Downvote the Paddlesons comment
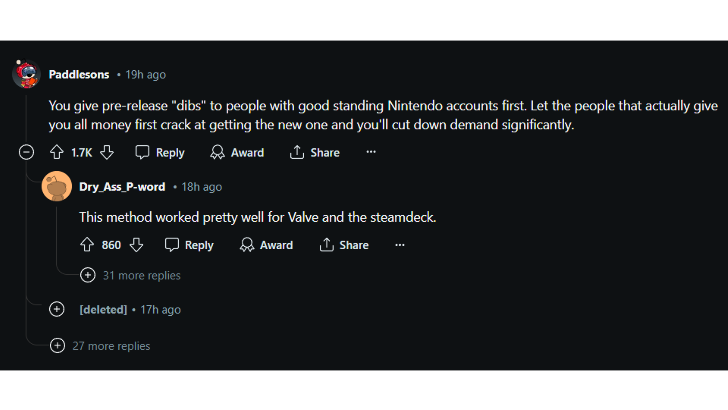The image size is (728, 410). 107,152
